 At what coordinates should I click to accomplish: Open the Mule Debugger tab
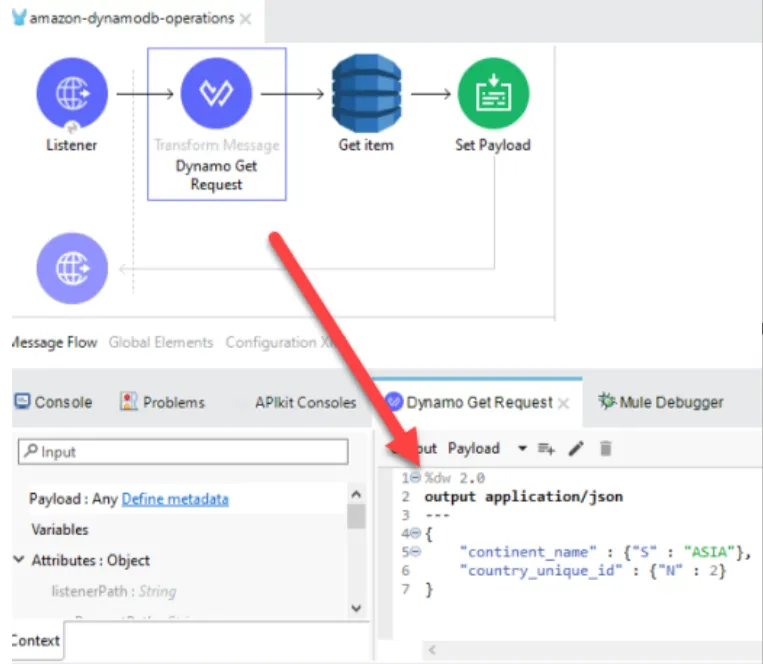(661, 402)
